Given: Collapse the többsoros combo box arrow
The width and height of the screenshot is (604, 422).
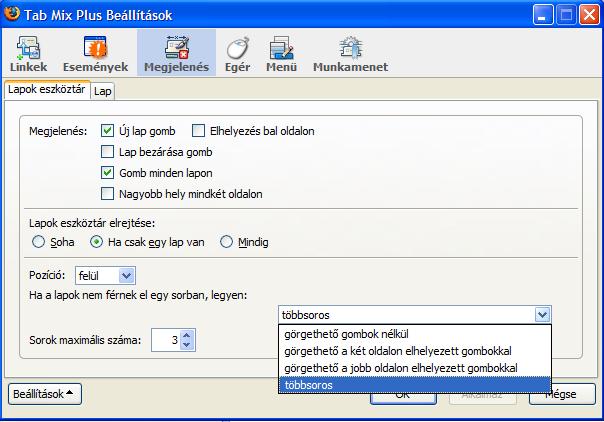Looking at the screenshot, I should (x=542, y=315).
